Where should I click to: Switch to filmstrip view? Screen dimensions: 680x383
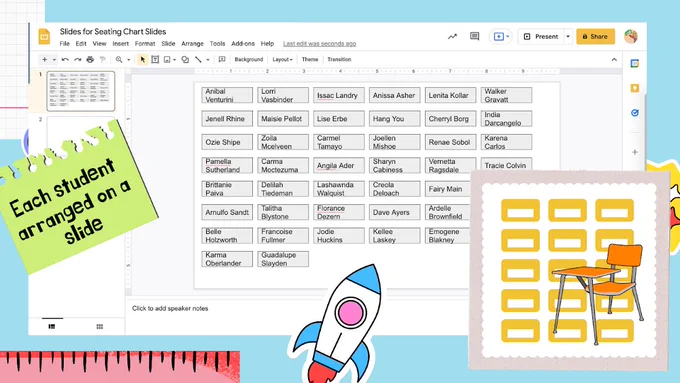[52, 326]
